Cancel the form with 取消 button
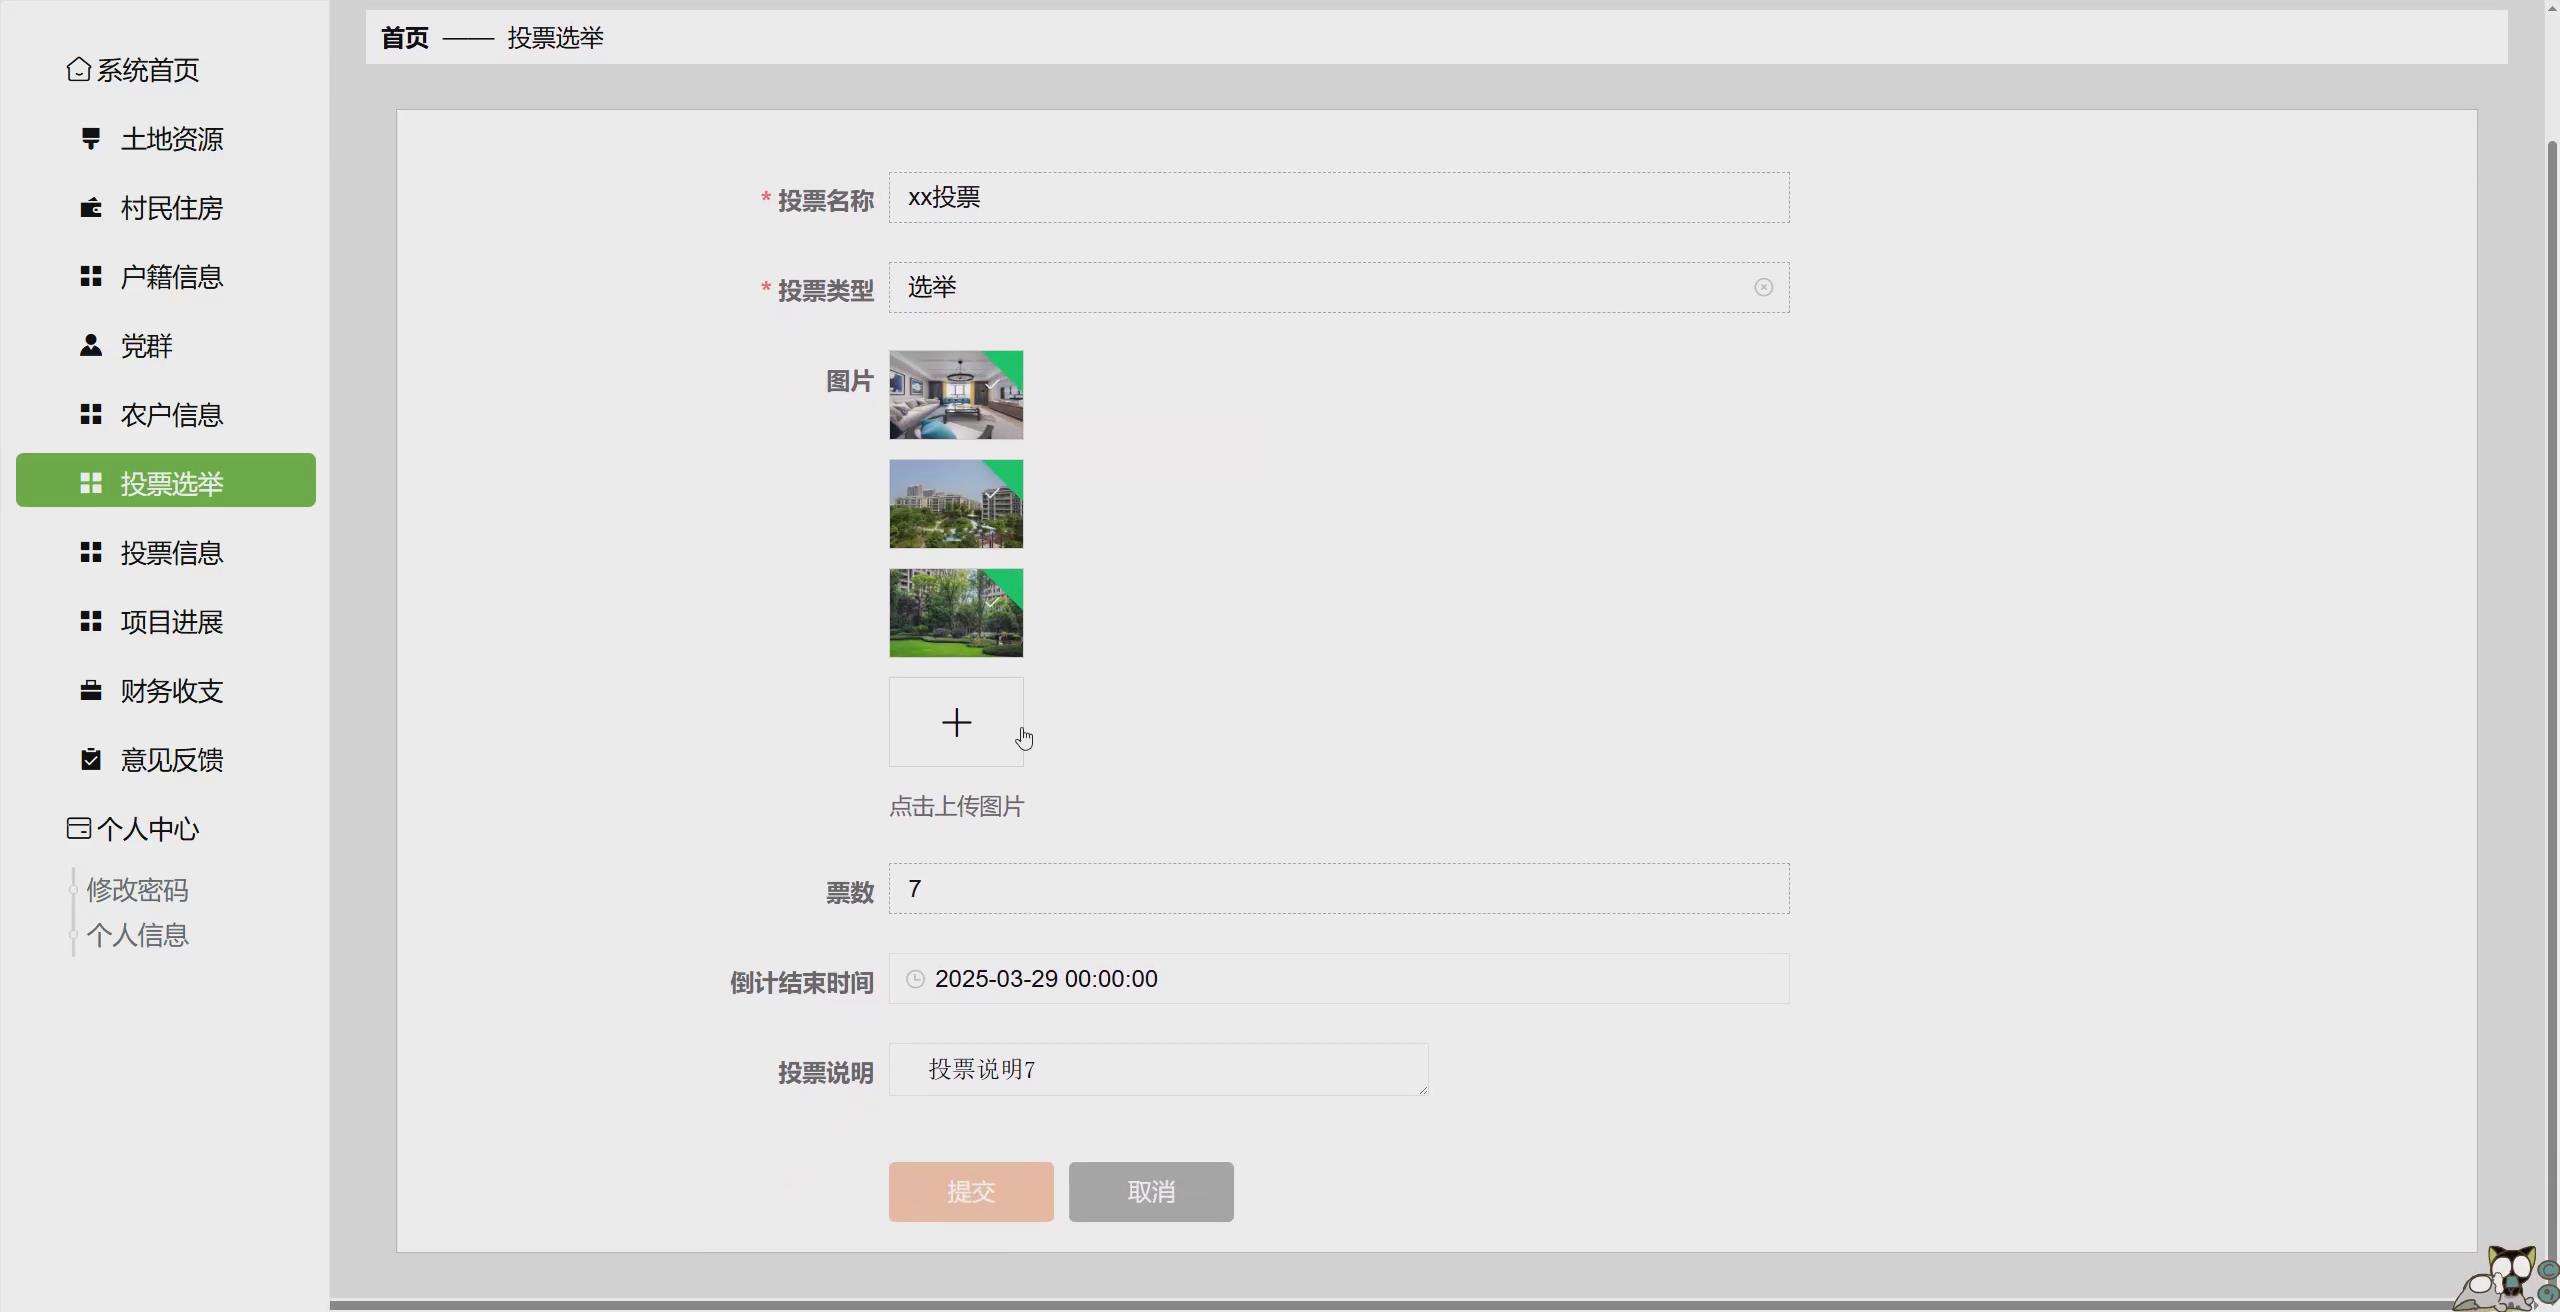 [1150, 1191]
